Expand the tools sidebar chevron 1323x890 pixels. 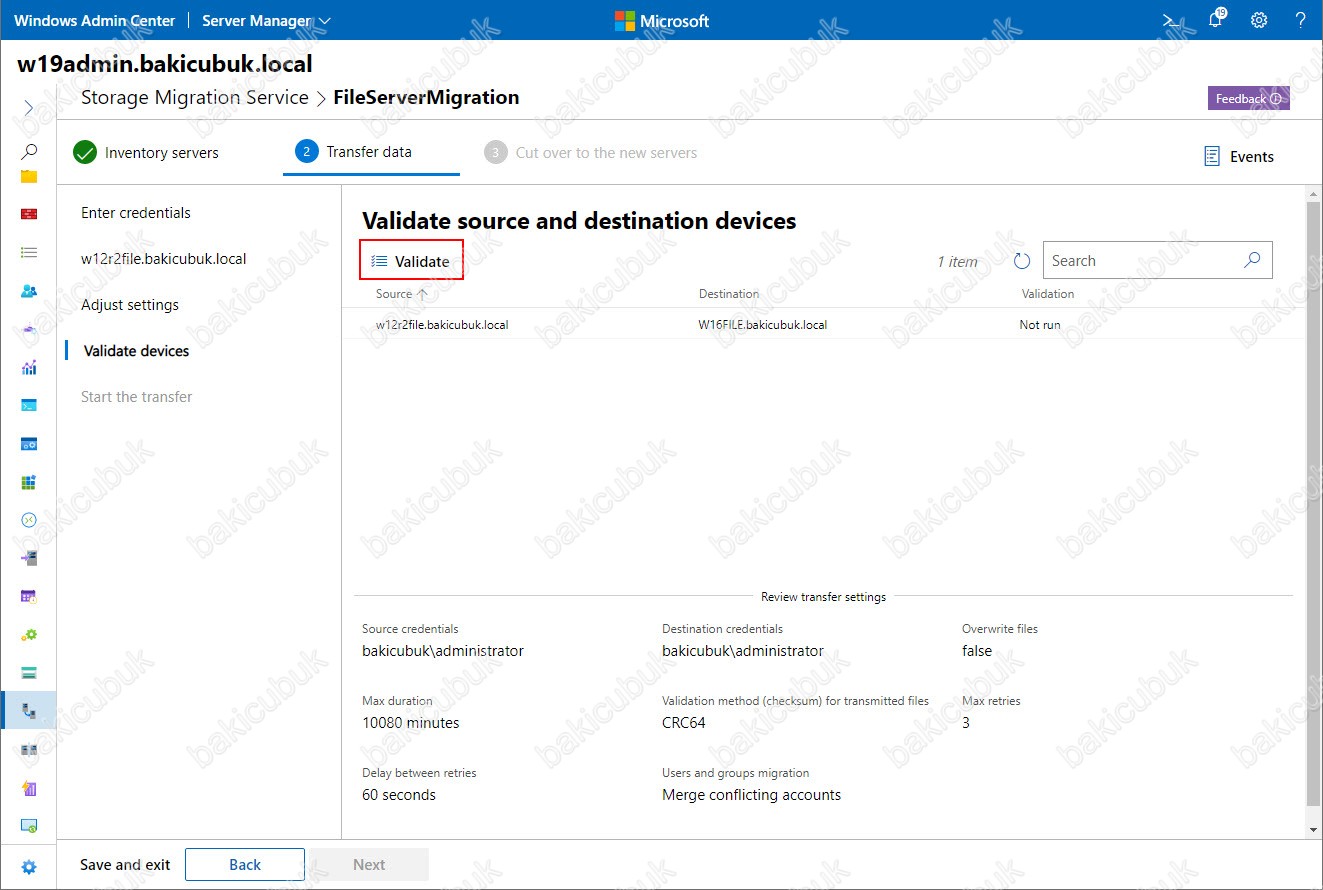coord(29,108)
